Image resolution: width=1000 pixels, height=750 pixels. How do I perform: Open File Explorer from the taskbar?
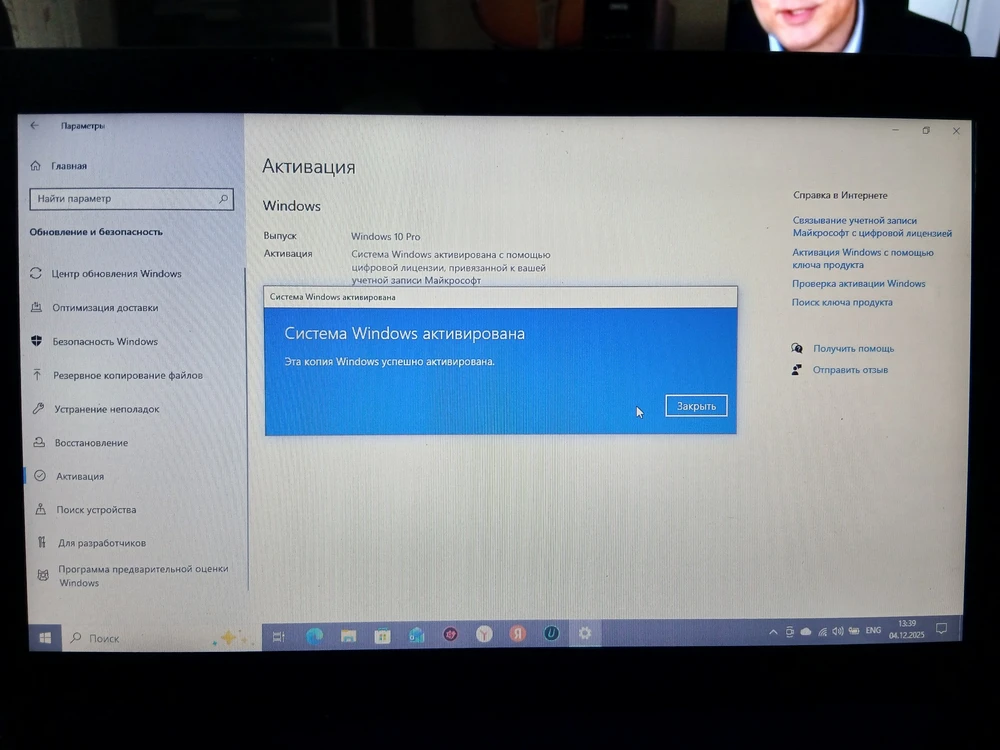coord(348,635)
